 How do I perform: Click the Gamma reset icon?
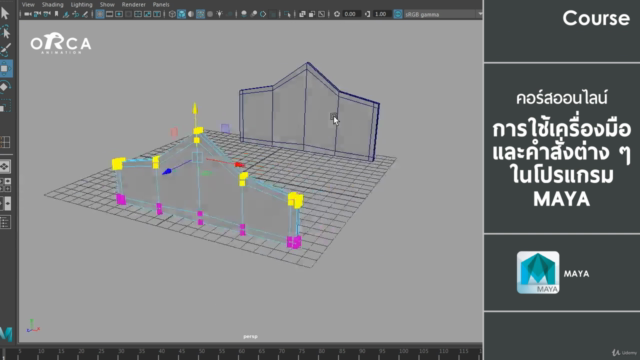coord(367,14)
